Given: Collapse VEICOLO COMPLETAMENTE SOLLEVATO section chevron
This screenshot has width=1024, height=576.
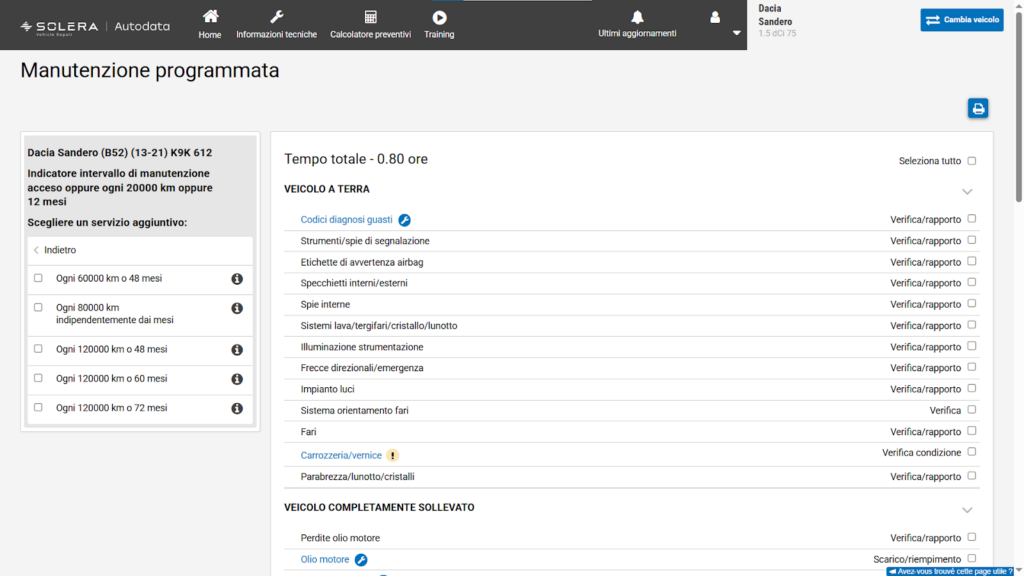Looking at the screenshot, I should coord(967,510).
